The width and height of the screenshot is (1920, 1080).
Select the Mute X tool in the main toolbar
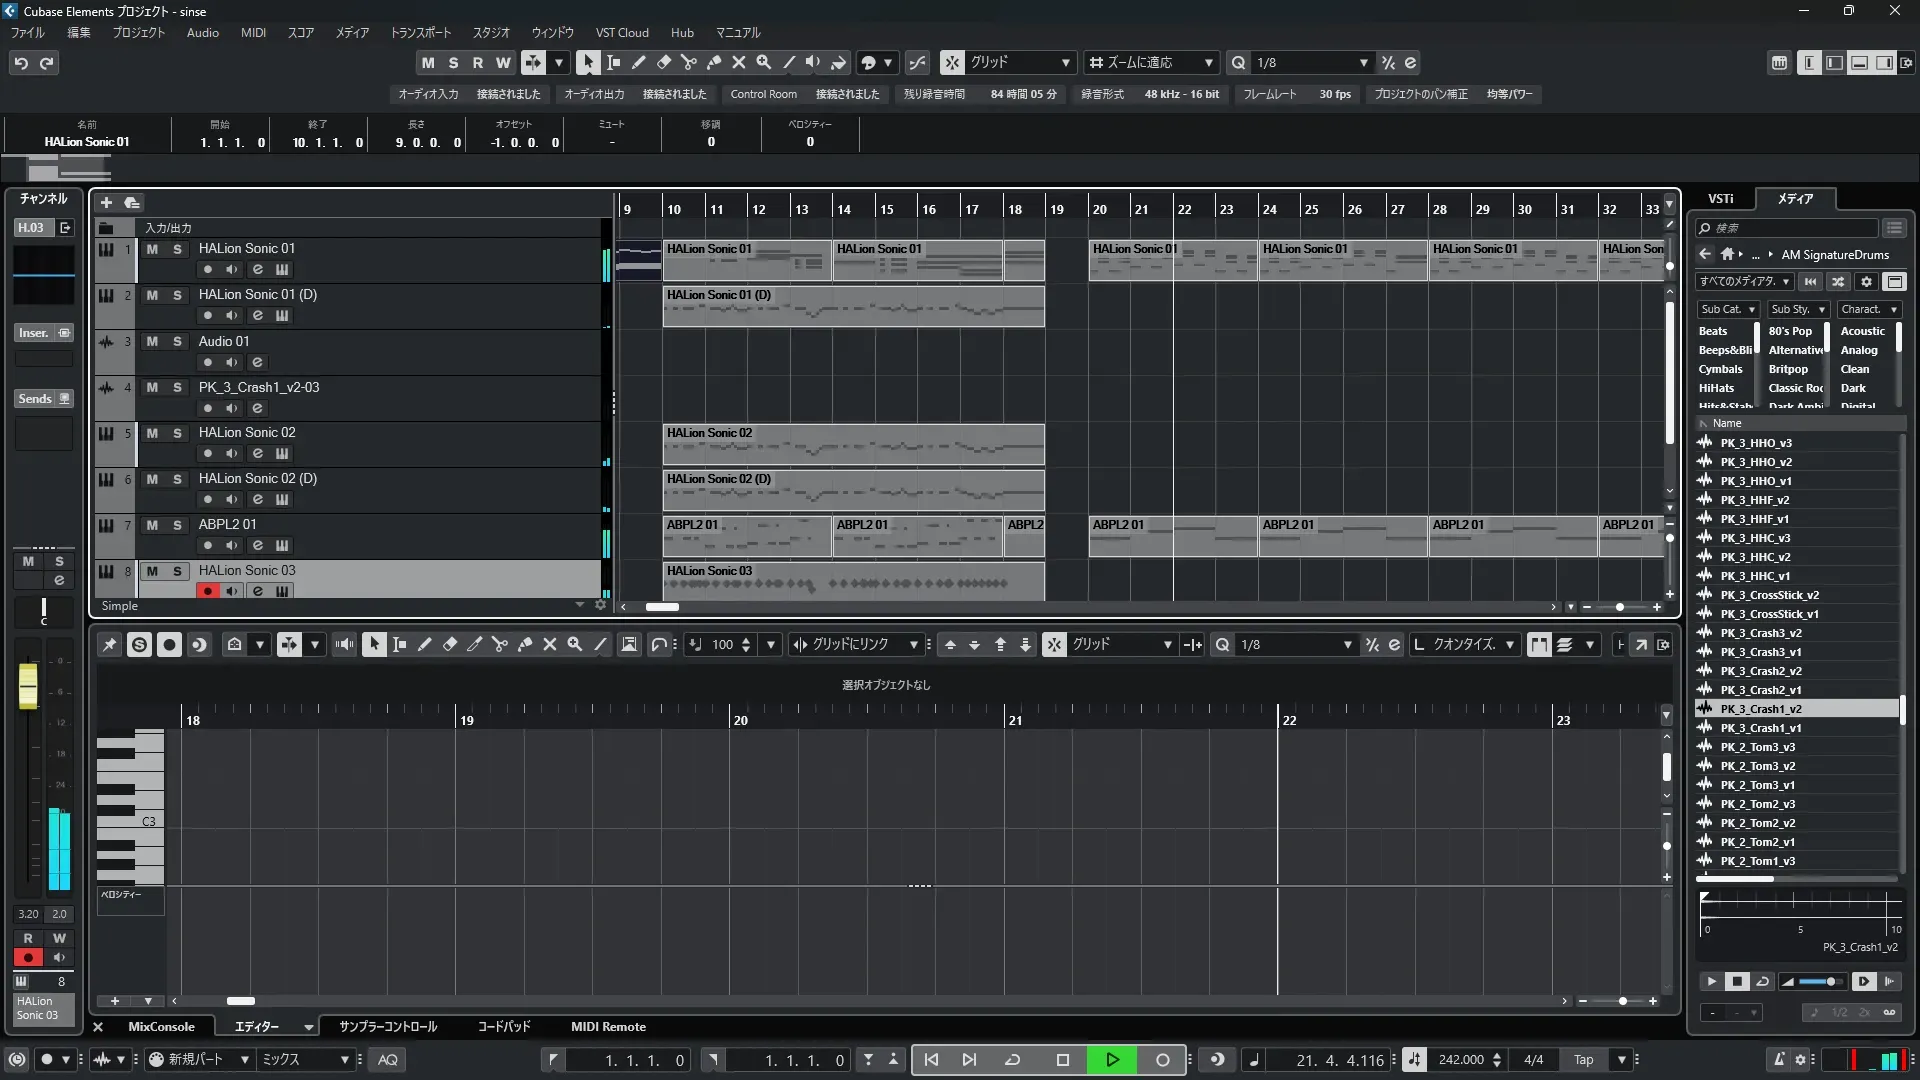click(739, 62)
